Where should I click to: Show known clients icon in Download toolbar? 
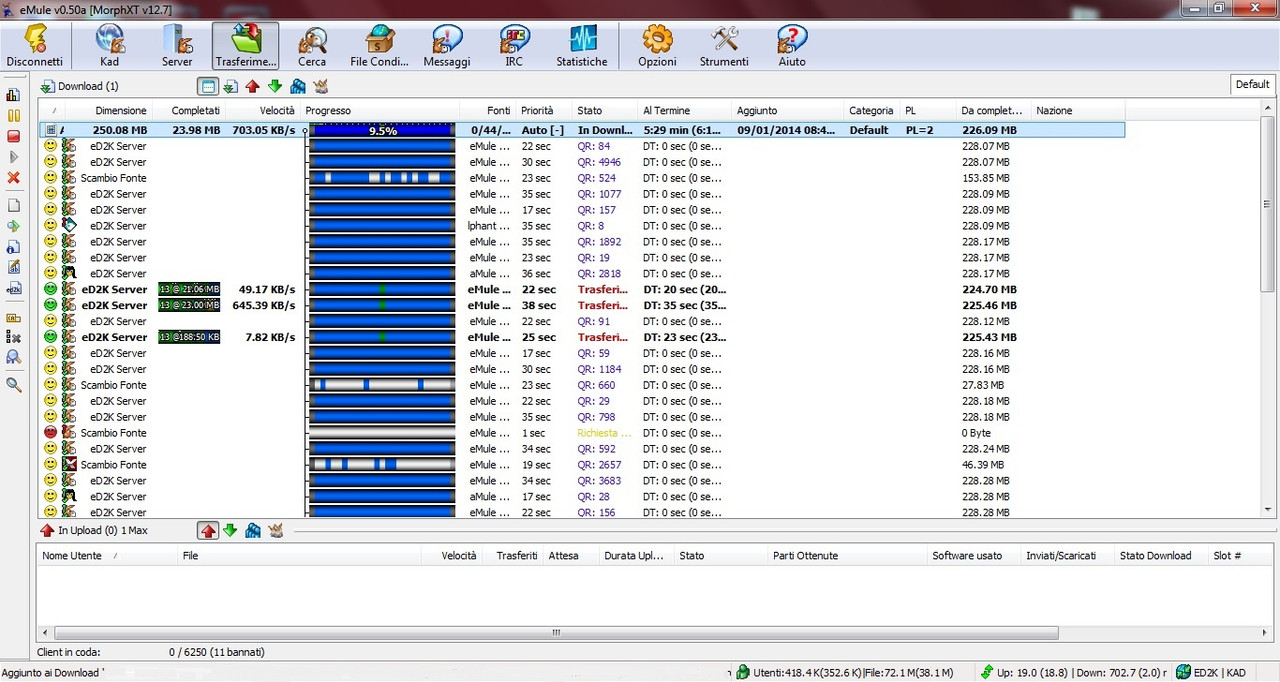pos(321,86)
